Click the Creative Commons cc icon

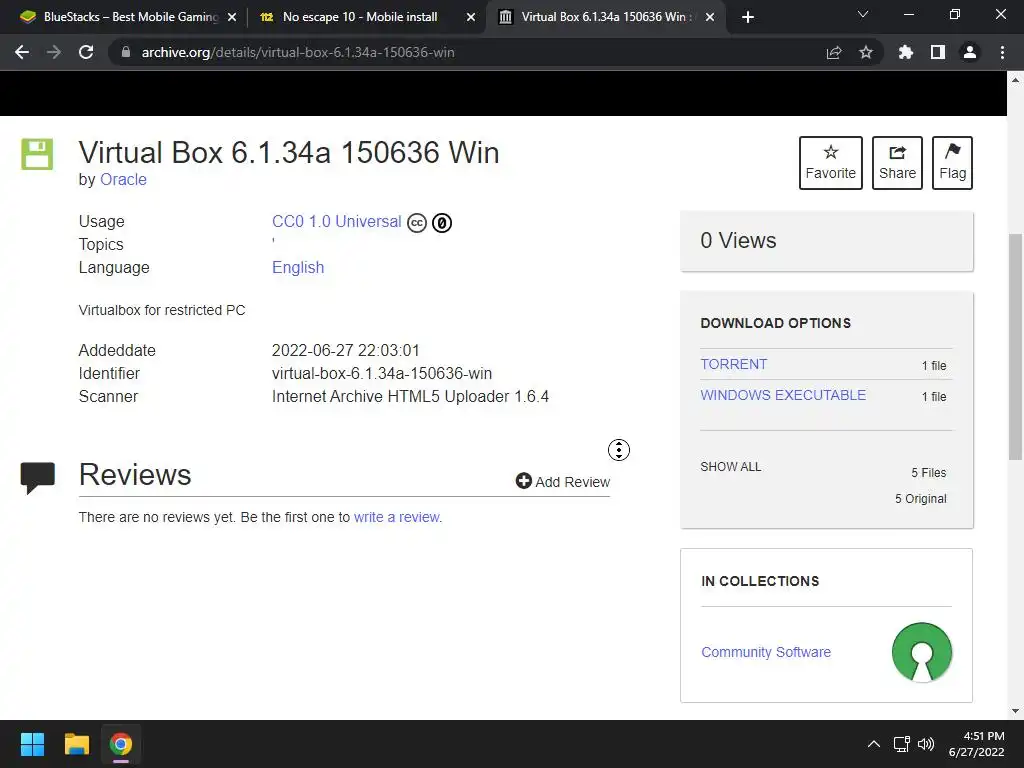[417, 223]
